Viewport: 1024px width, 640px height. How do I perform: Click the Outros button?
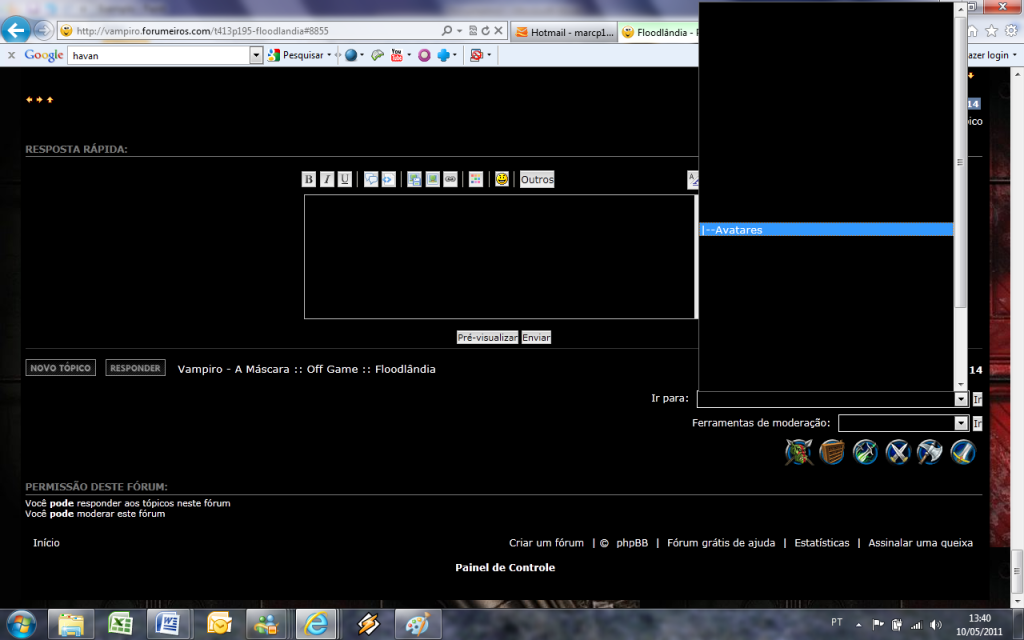click(x=537, y=180)
